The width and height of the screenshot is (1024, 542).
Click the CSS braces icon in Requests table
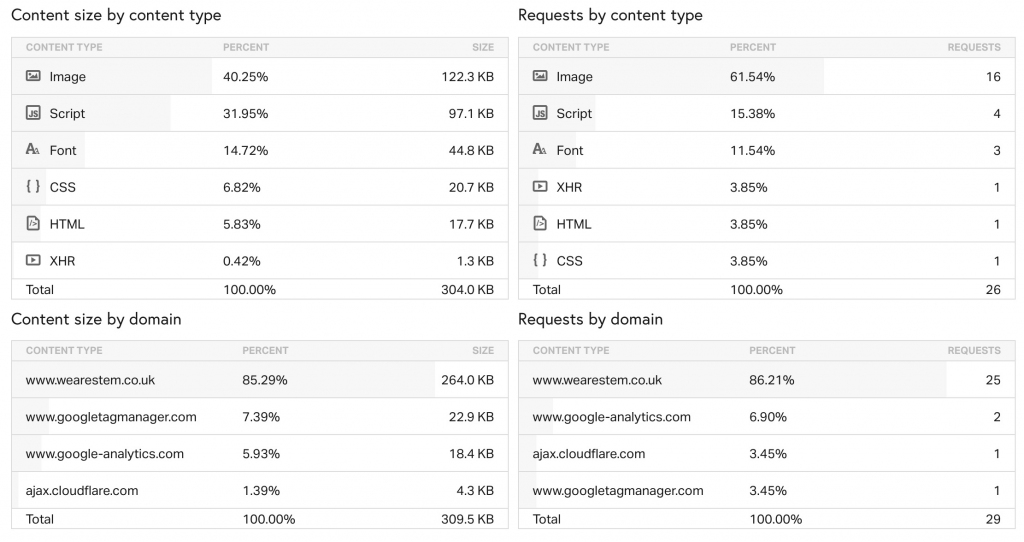pos(539,260)
